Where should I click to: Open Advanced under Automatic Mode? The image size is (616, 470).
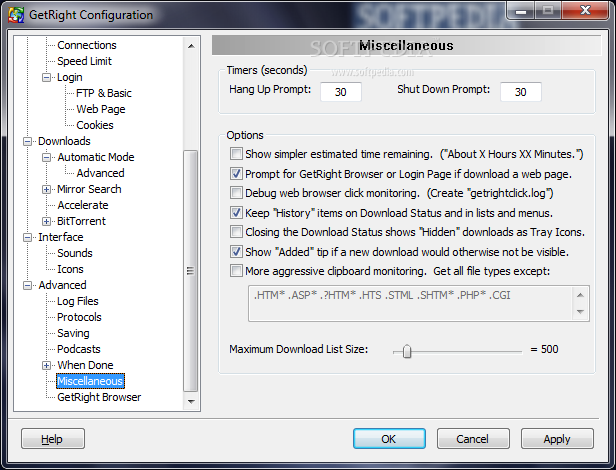[x=100, y=173]
